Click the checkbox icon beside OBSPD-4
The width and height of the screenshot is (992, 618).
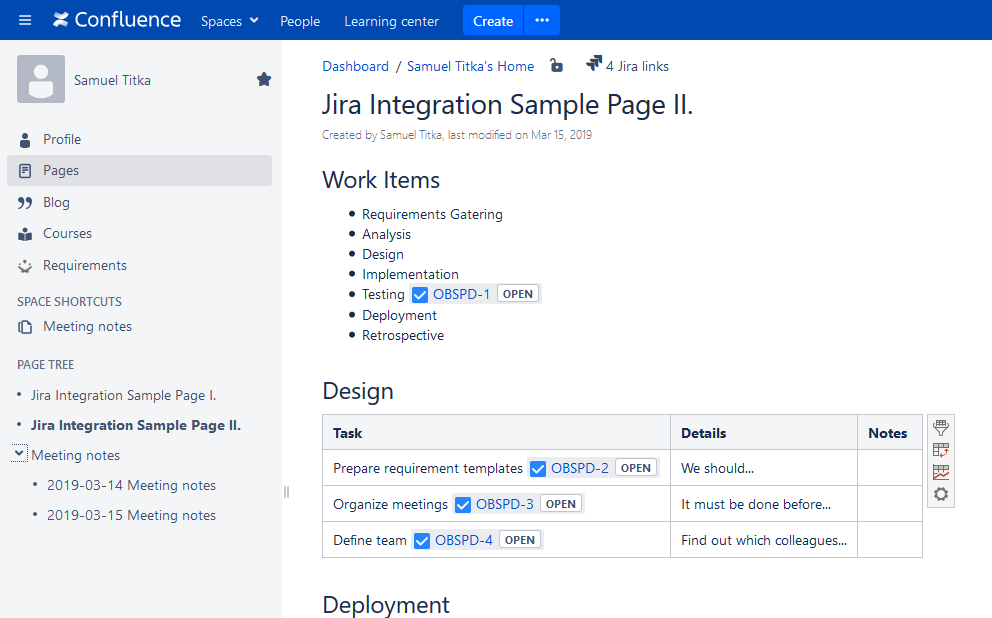tap(422, 540)
